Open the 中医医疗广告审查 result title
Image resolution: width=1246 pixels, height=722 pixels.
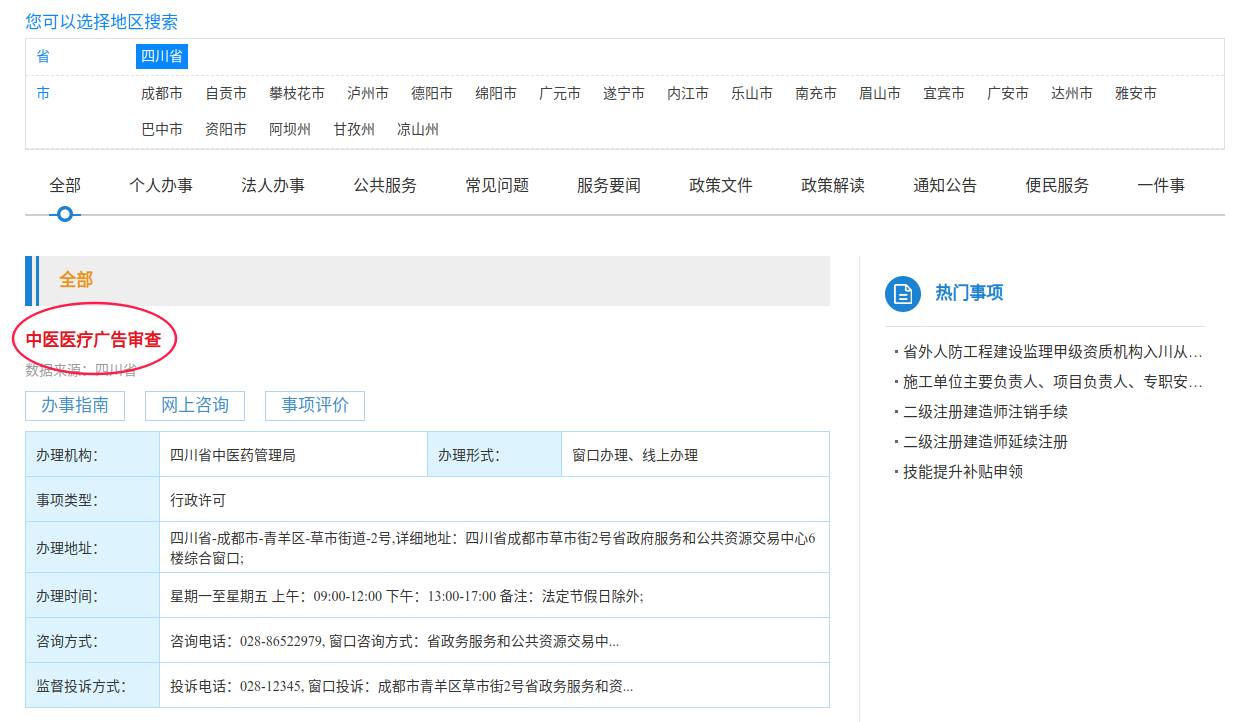93,340
